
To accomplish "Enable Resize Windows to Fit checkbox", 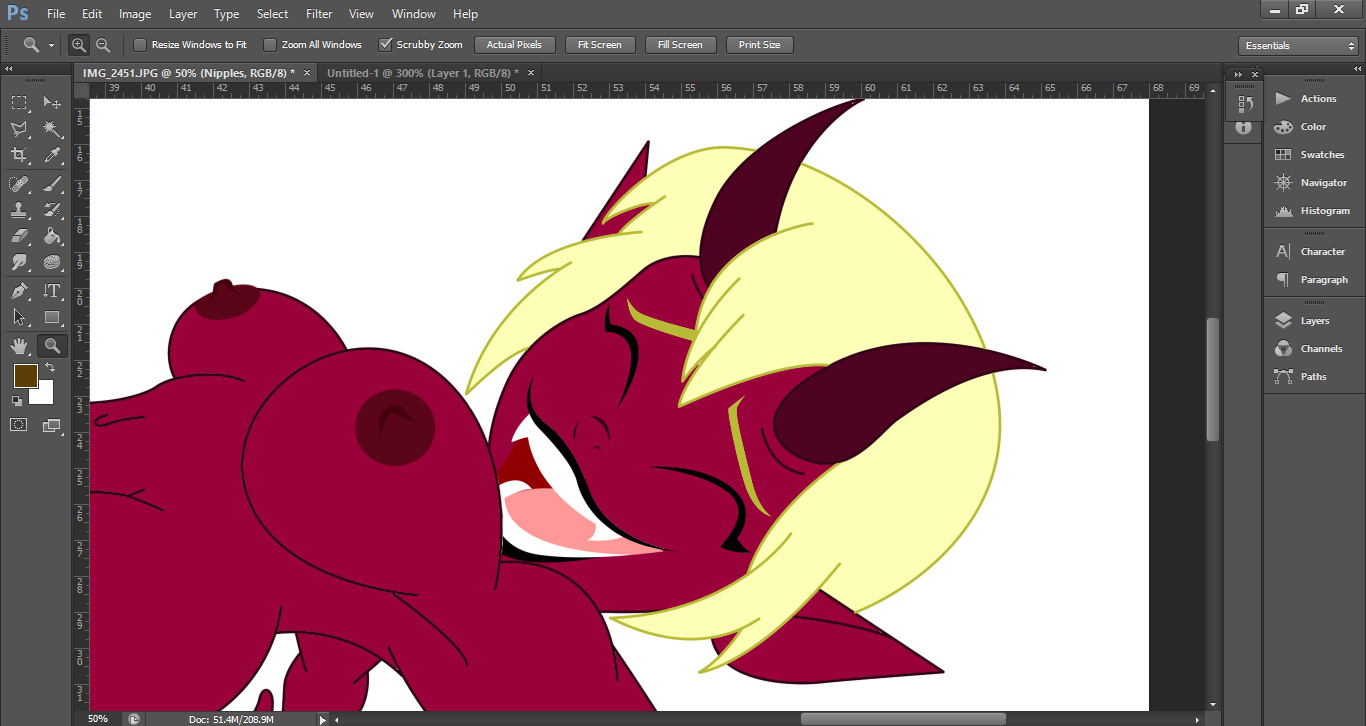I will [x=140, y=45].
